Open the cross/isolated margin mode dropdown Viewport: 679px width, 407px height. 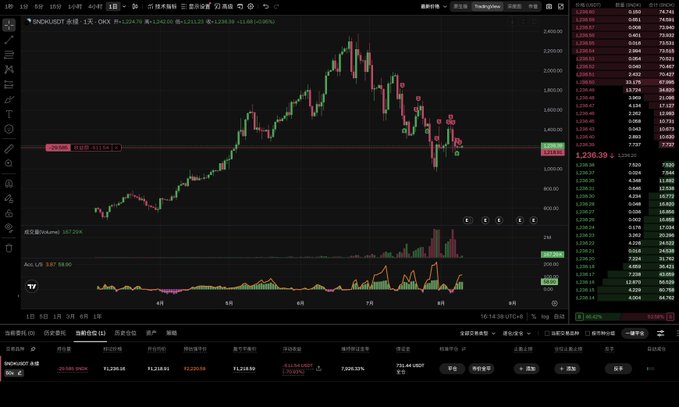516,333
